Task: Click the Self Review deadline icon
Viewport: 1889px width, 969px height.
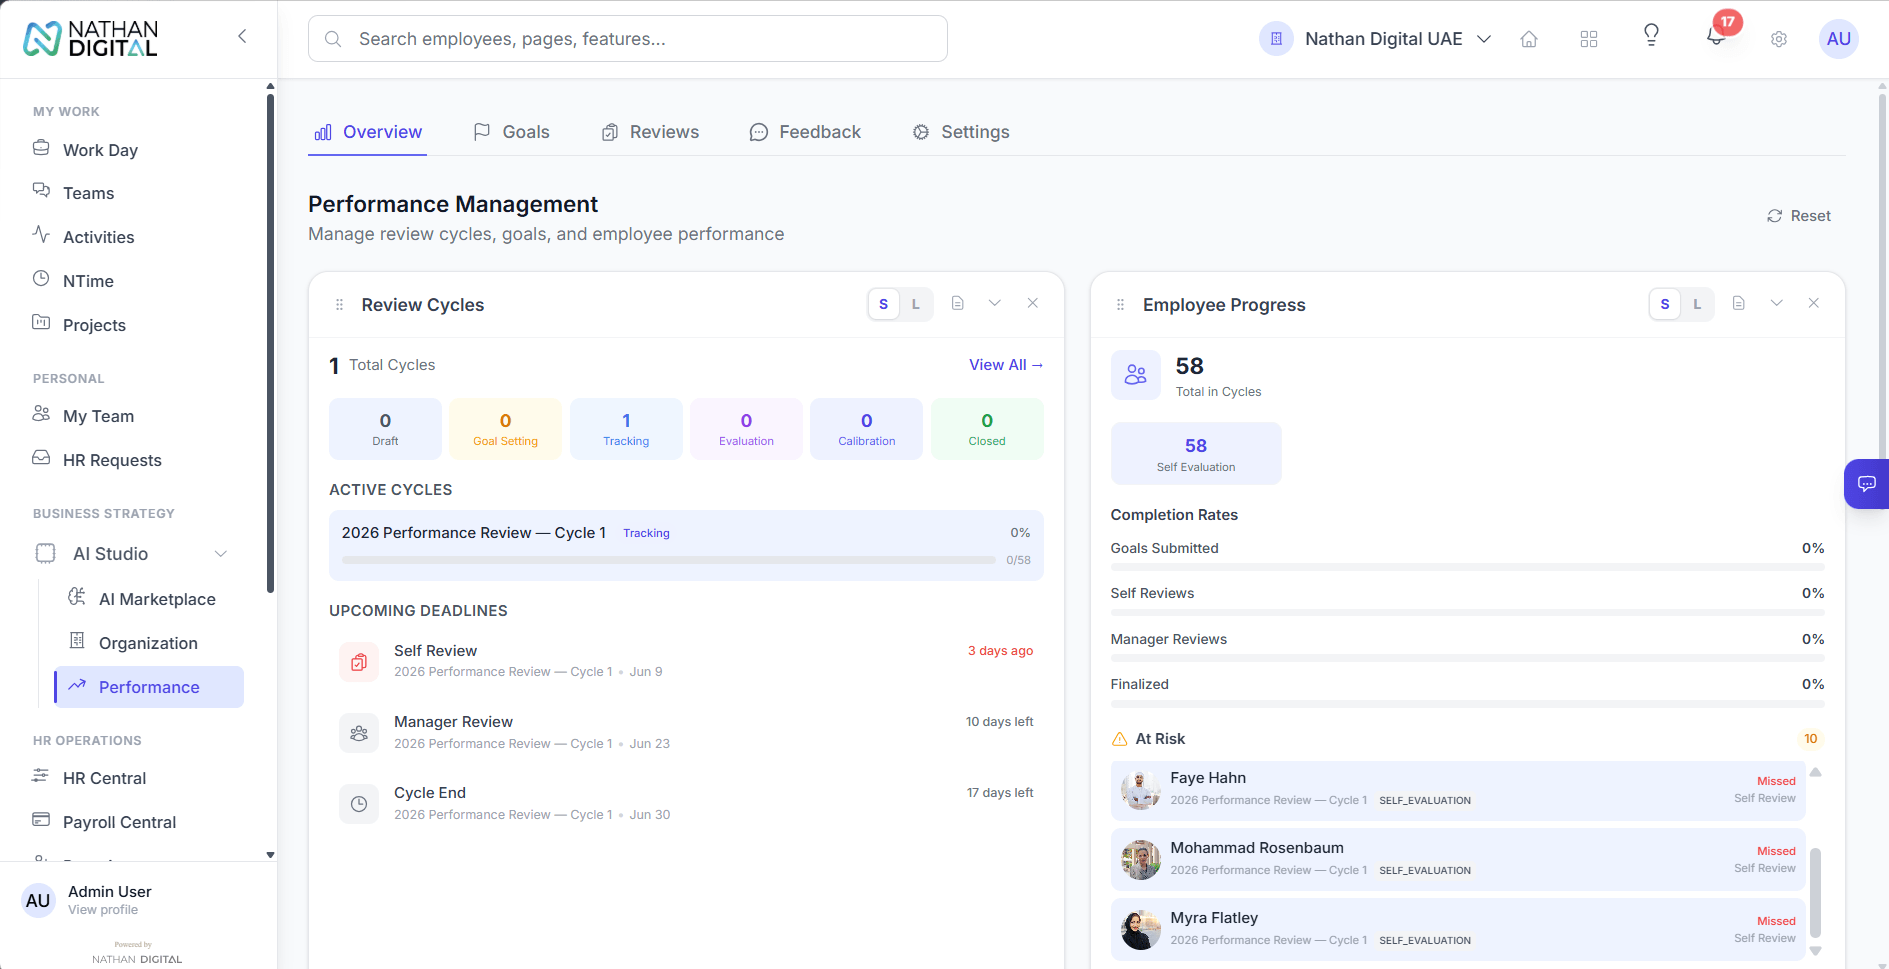Action: pyautogui.click(x=359, y=662)
